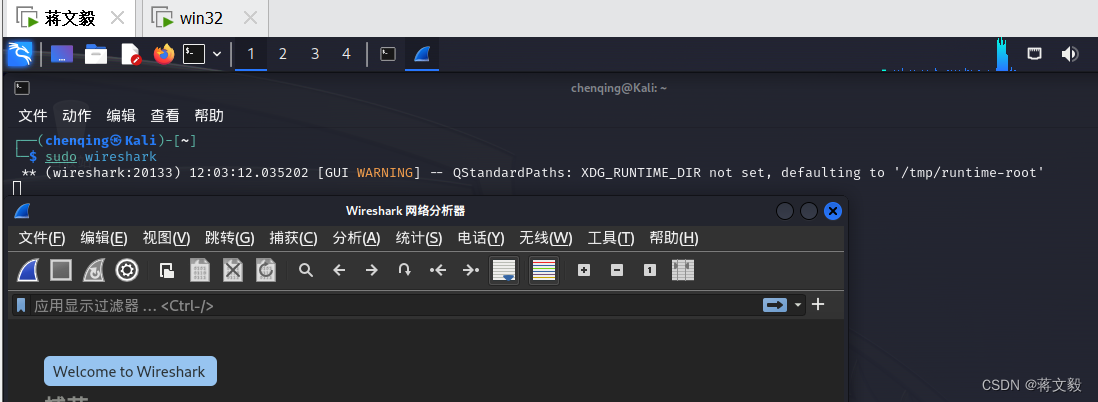This screenshot has height=402, width=1098.
Task: Open network connection tray icon
Action: [x=1034, y=54]
